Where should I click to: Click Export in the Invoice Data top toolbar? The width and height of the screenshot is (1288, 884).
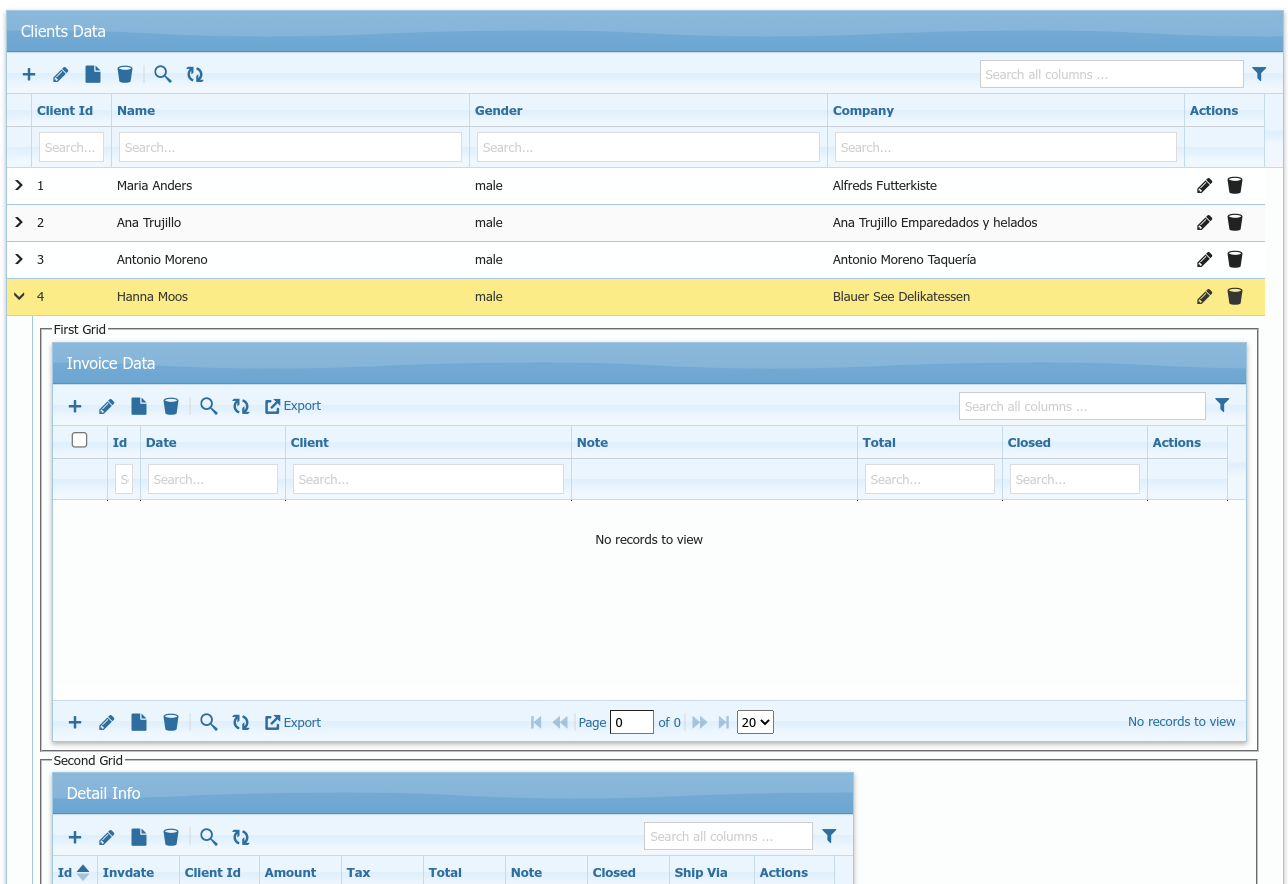coord(293,406)
